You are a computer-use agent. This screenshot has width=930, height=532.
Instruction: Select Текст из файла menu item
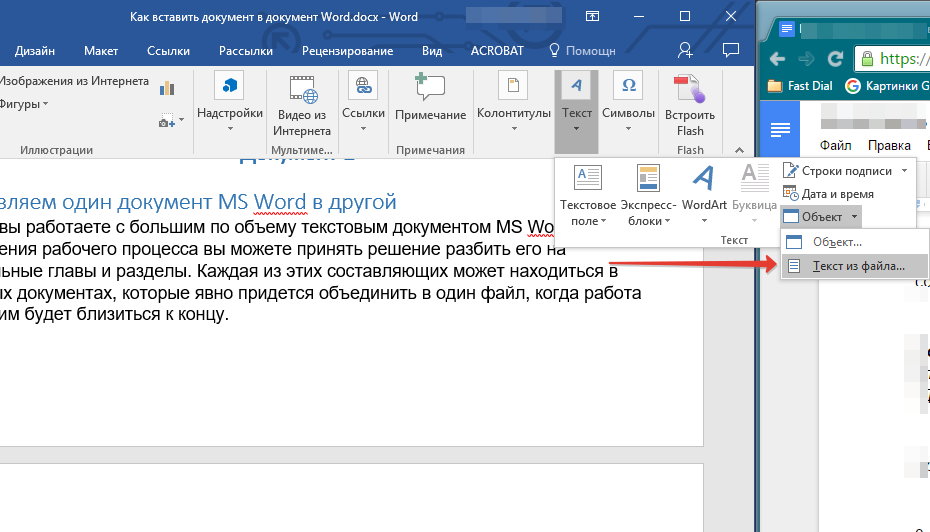point(858,266)
